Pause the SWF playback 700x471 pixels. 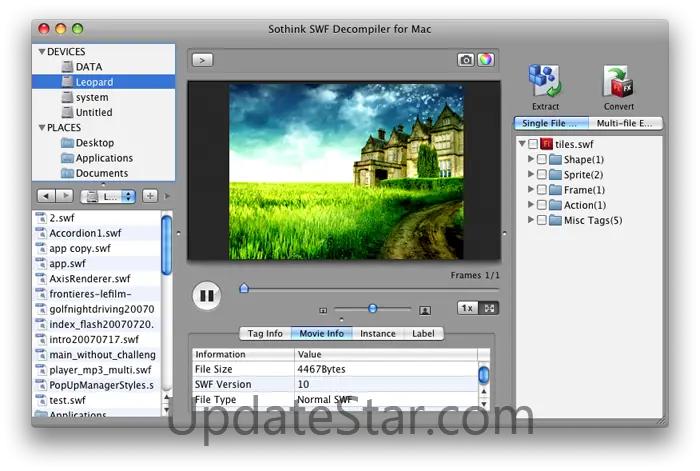(207, 296)
